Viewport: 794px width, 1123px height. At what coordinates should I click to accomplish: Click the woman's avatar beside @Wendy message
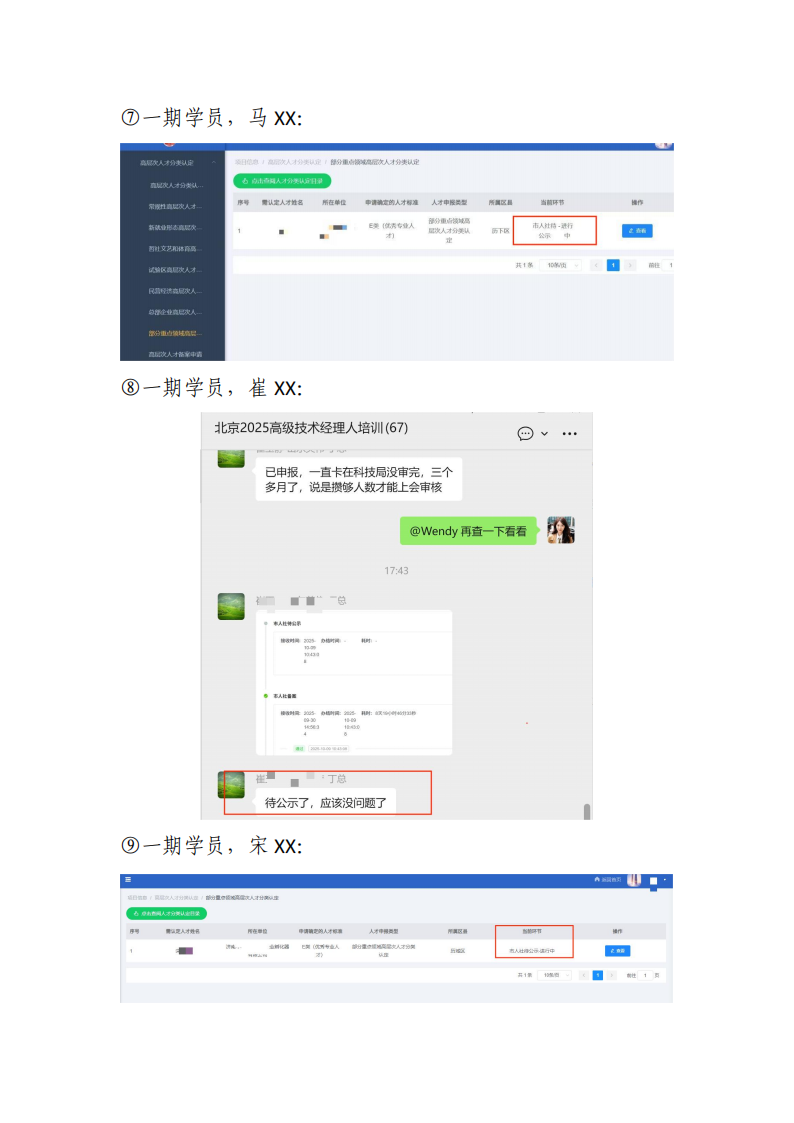561,530
